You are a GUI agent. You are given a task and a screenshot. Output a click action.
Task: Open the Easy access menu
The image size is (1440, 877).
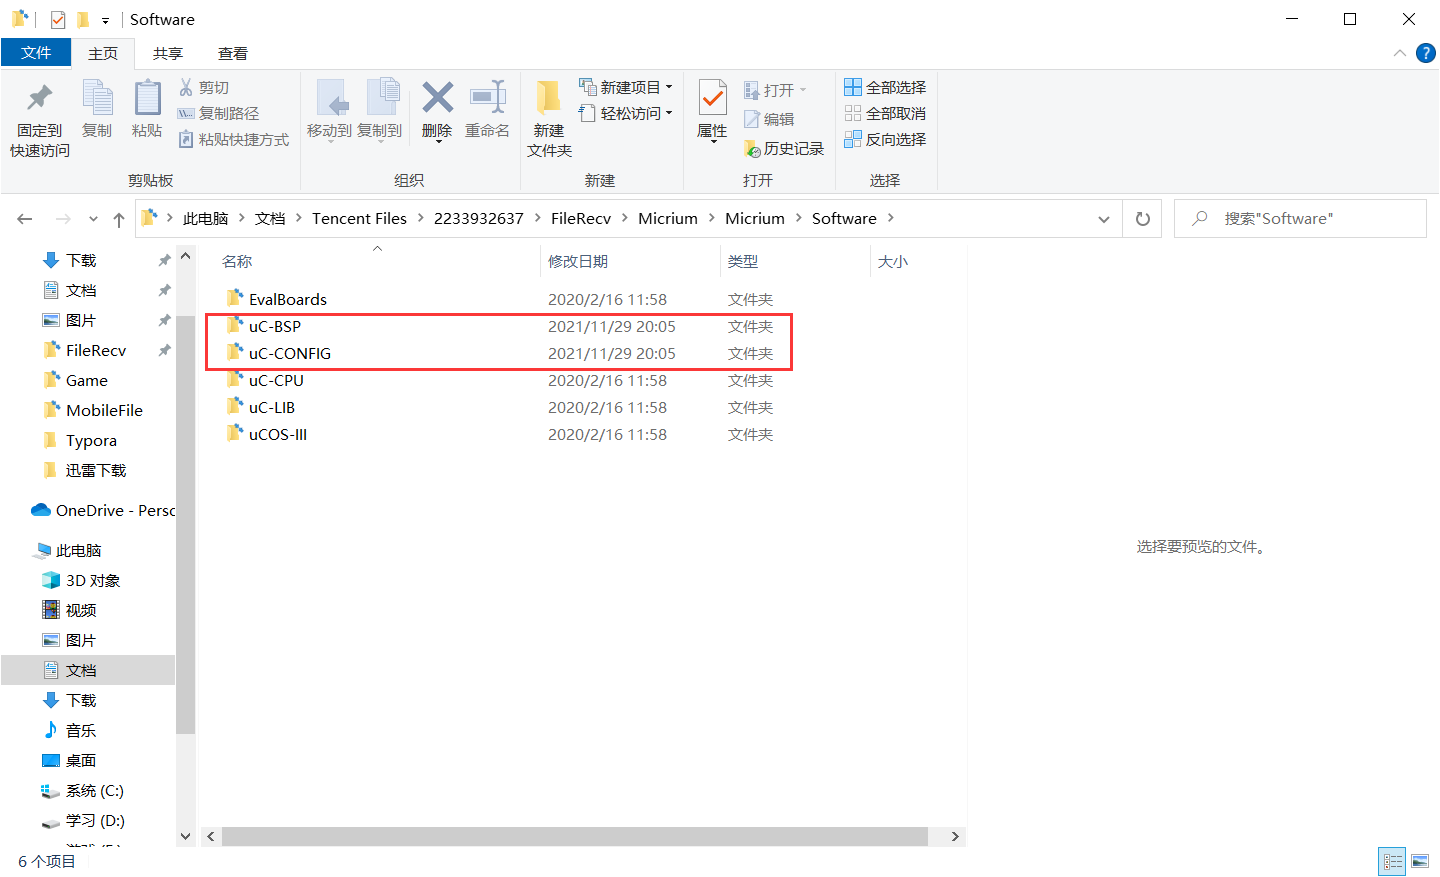coord(626,113)
